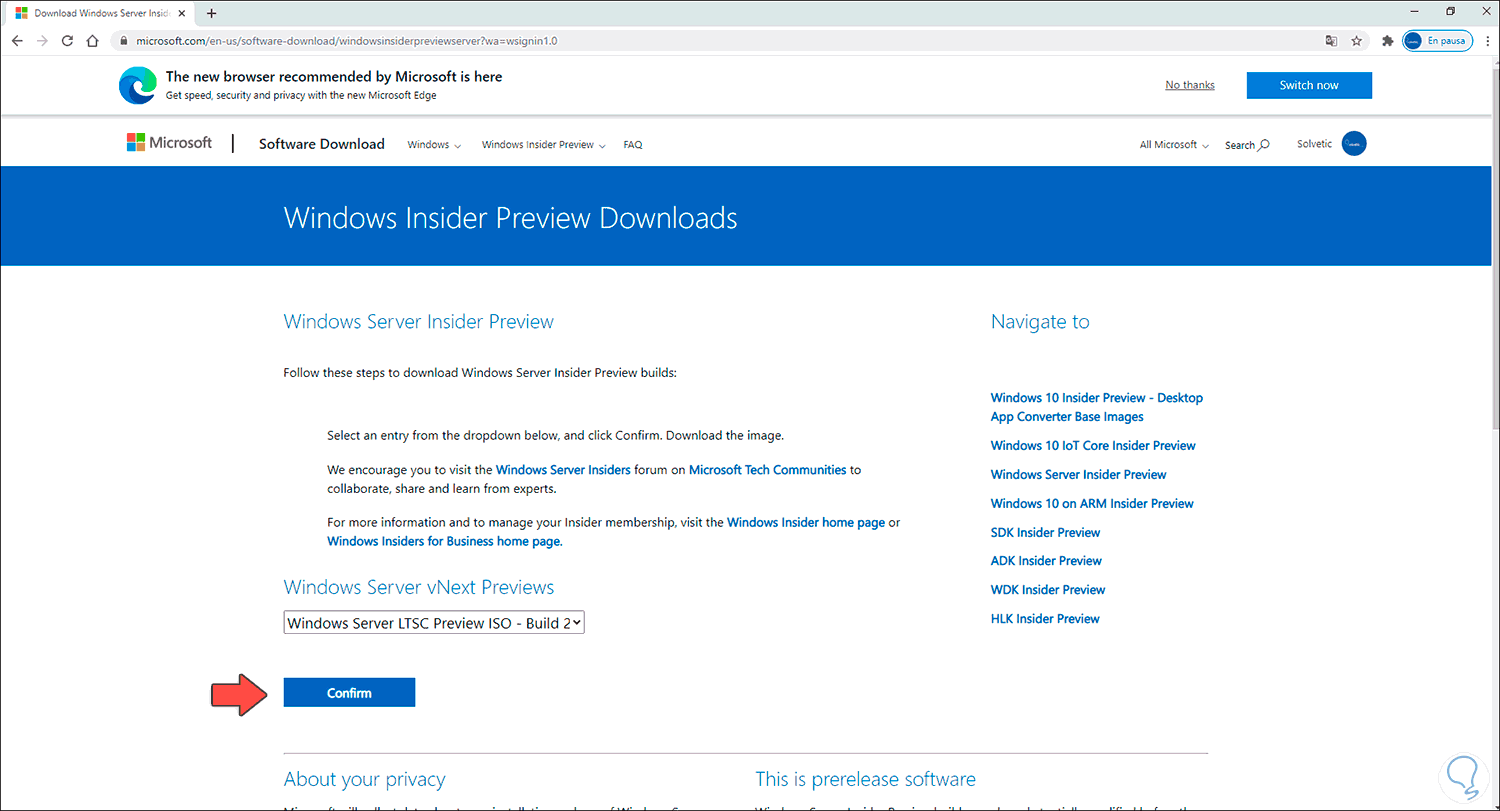Open the FAQ menu item
The height and width of the screenshot is (811, 1500).
[633, 145]
